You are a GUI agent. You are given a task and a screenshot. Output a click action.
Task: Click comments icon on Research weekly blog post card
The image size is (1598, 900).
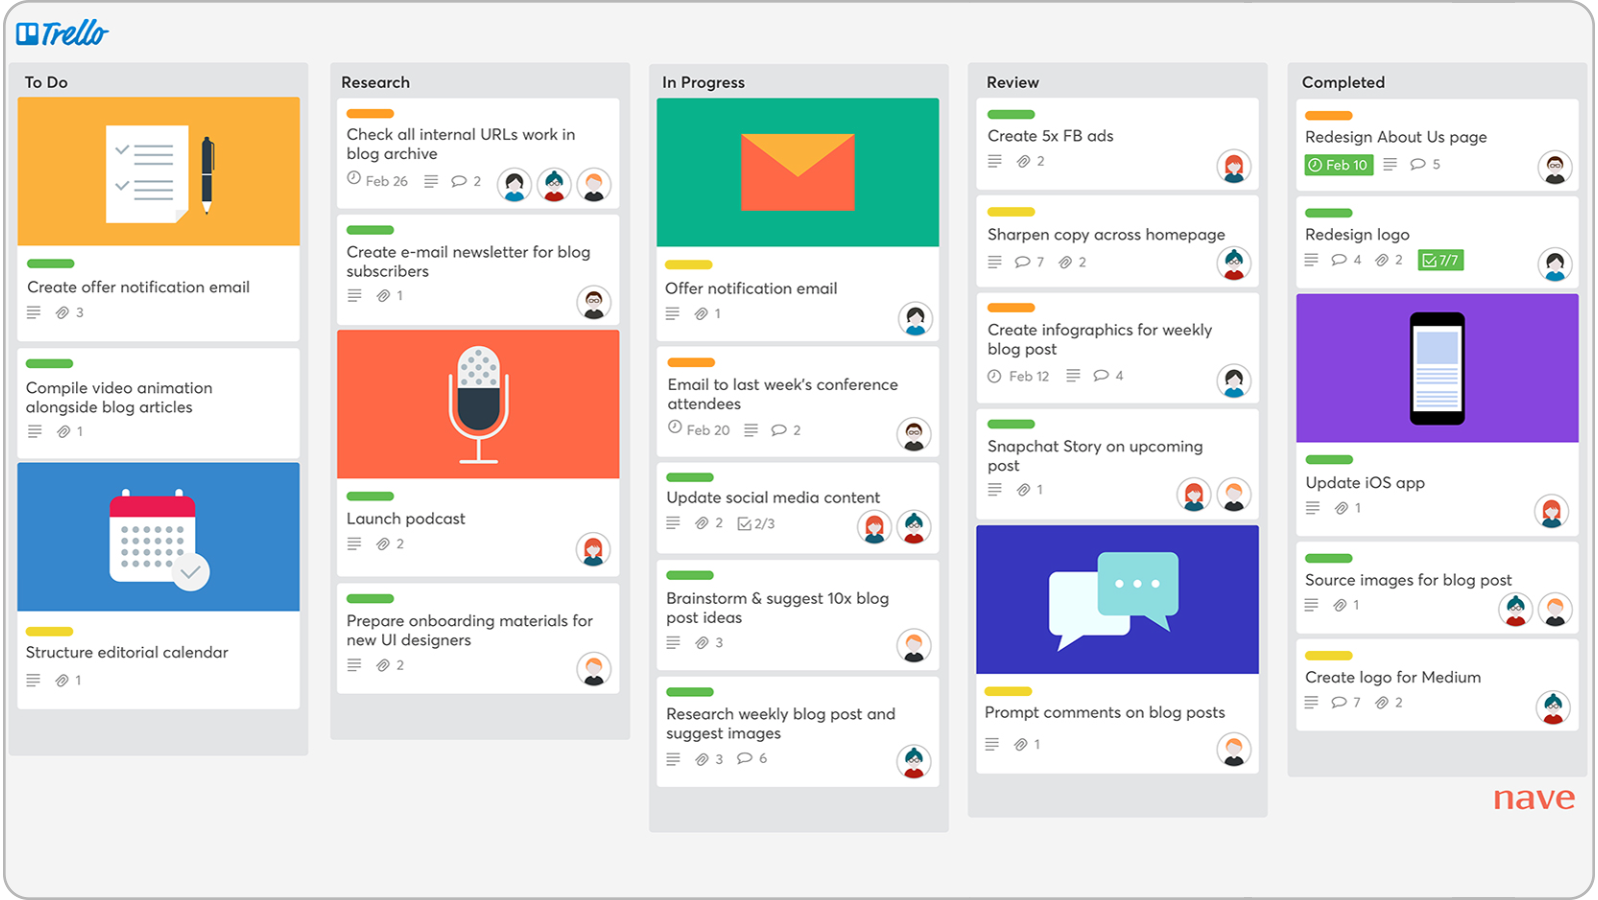click(745, 758)
